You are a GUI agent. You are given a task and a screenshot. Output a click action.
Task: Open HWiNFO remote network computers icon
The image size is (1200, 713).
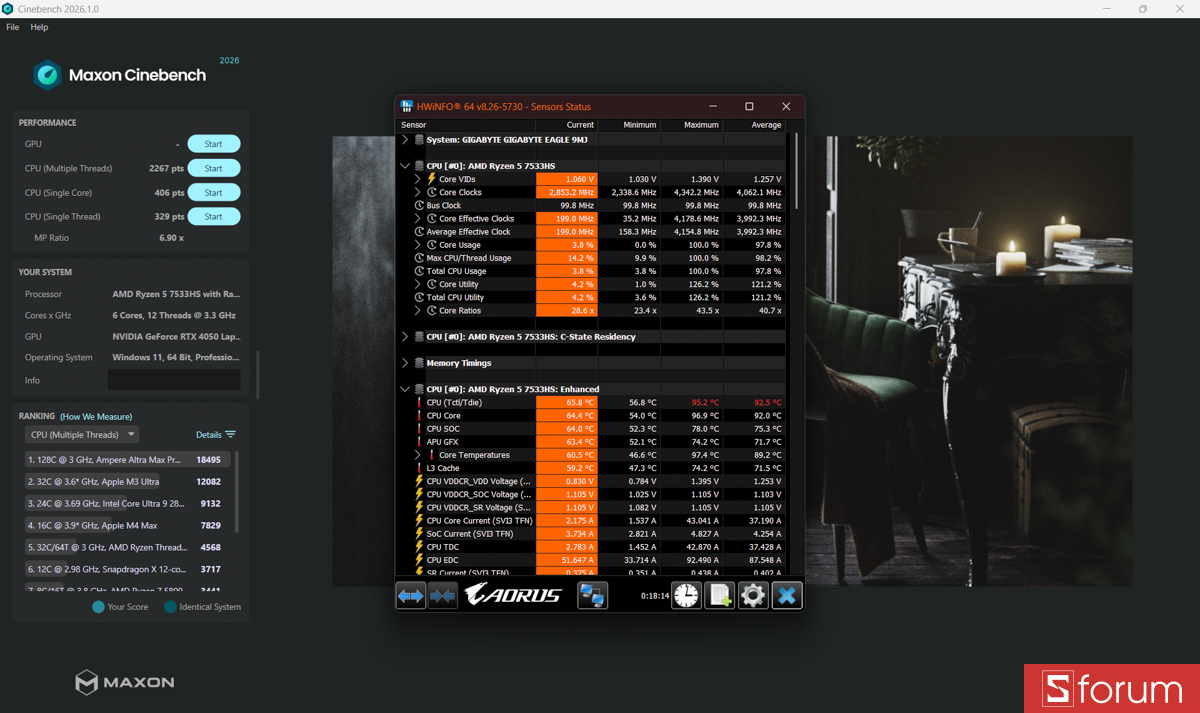point(593,595)
